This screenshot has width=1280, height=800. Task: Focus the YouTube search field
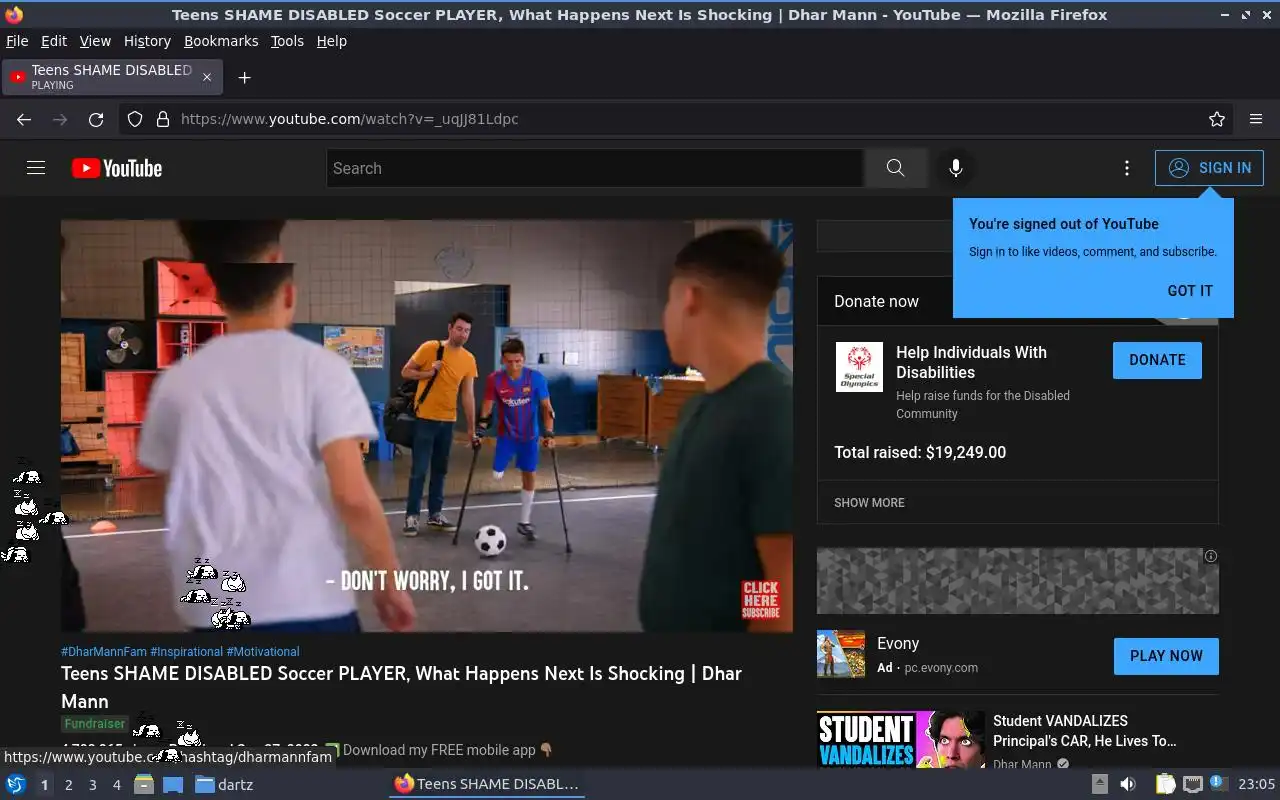pyautogui.click(x=595, y=168)
